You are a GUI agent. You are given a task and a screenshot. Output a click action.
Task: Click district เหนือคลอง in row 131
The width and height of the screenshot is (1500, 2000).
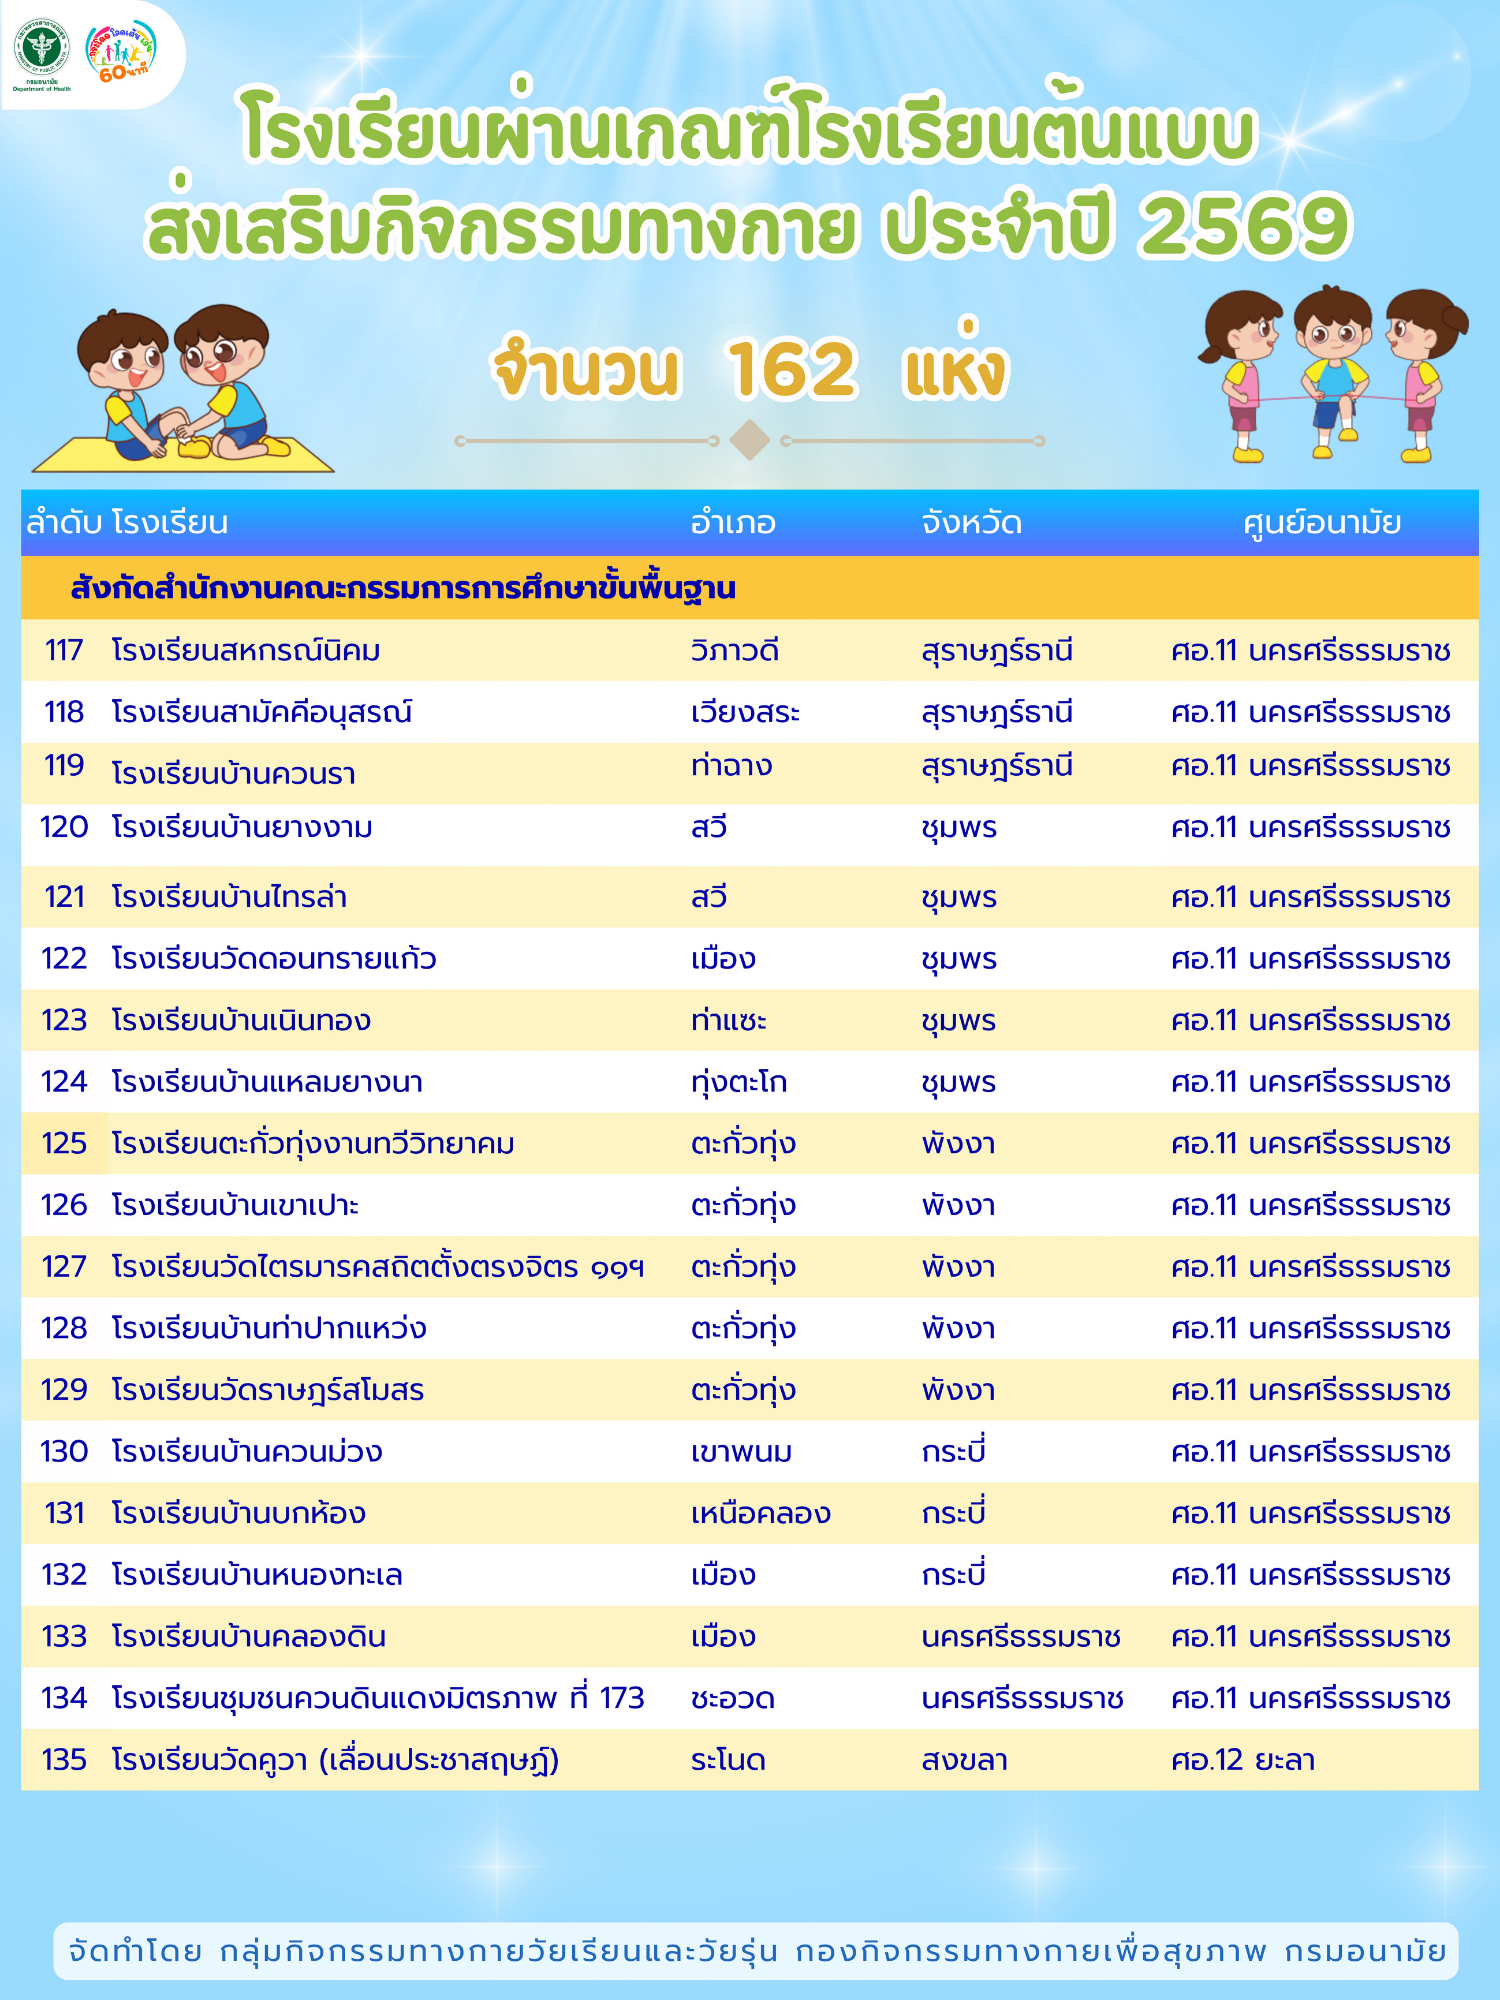click(760, 1514)
